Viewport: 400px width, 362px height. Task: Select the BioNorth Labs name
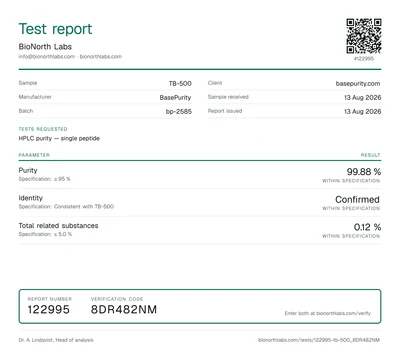point(45,47)
